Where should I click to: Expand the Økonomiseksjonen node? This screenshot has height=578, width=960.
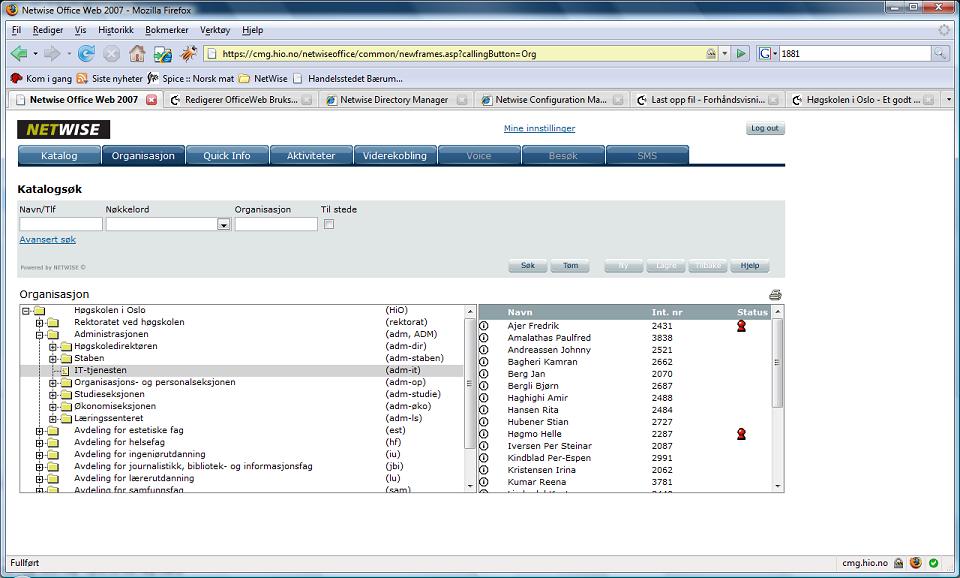[x=53, y=407]
